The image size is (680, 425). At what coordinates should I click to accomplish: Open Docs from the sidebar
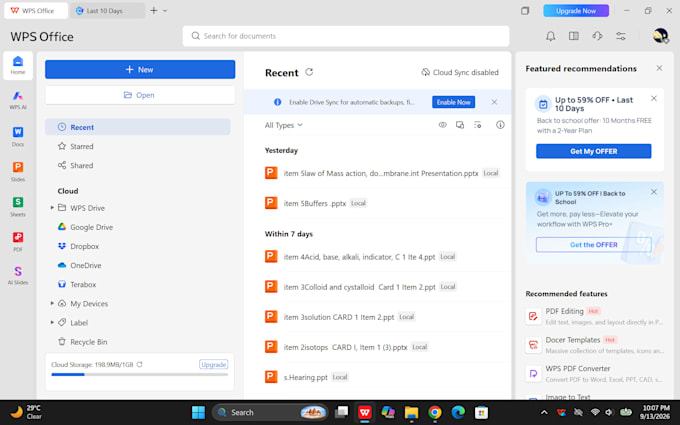[18, 136]
